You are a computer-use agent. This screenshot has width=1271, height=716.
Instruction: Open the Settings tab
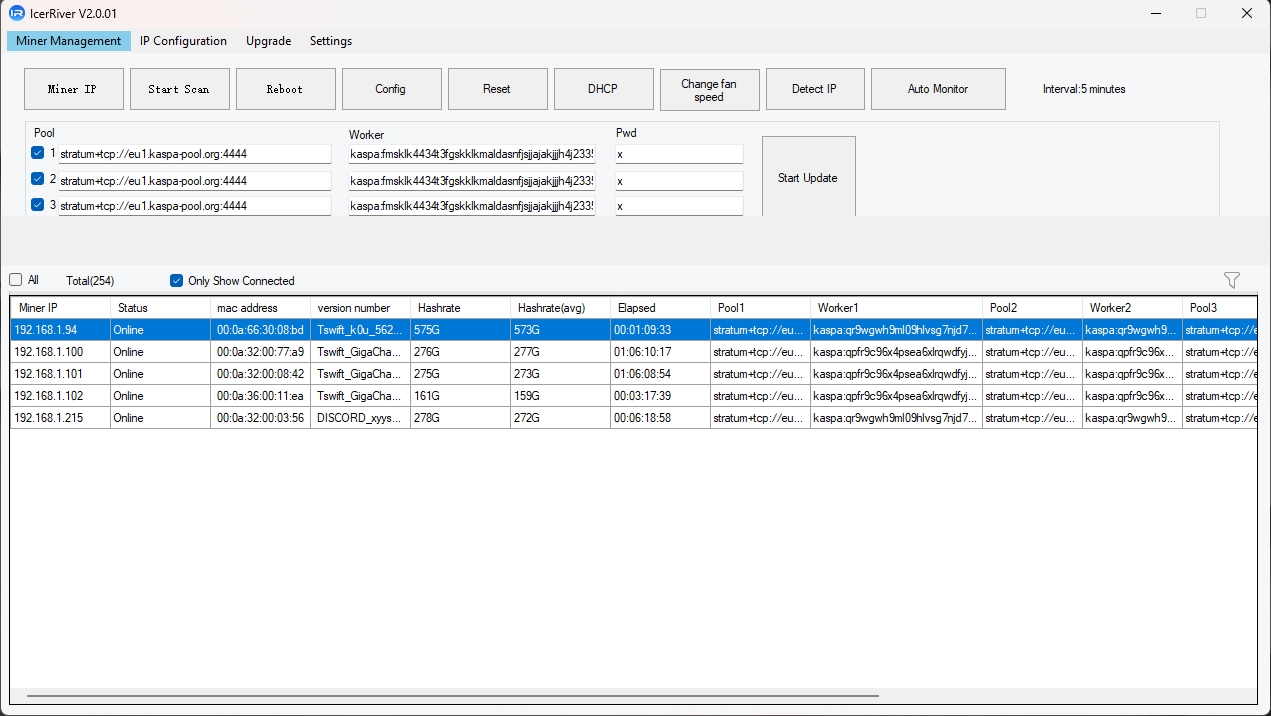pos(330,41)
